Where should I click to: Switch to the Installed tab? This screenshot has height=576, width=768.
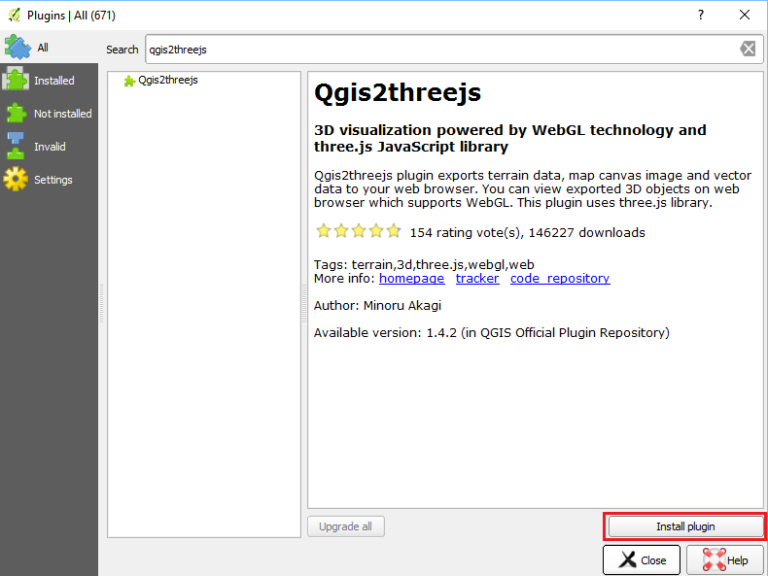coord(54,81)
